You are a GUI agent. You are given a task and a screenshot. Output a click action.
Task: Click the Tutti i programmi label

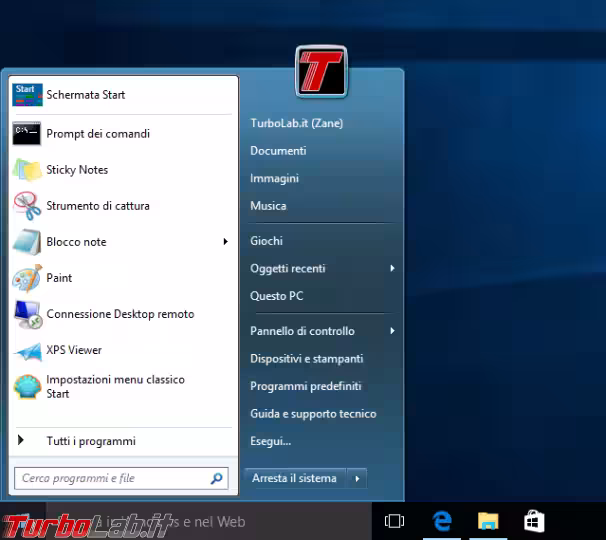click(91, 441)
